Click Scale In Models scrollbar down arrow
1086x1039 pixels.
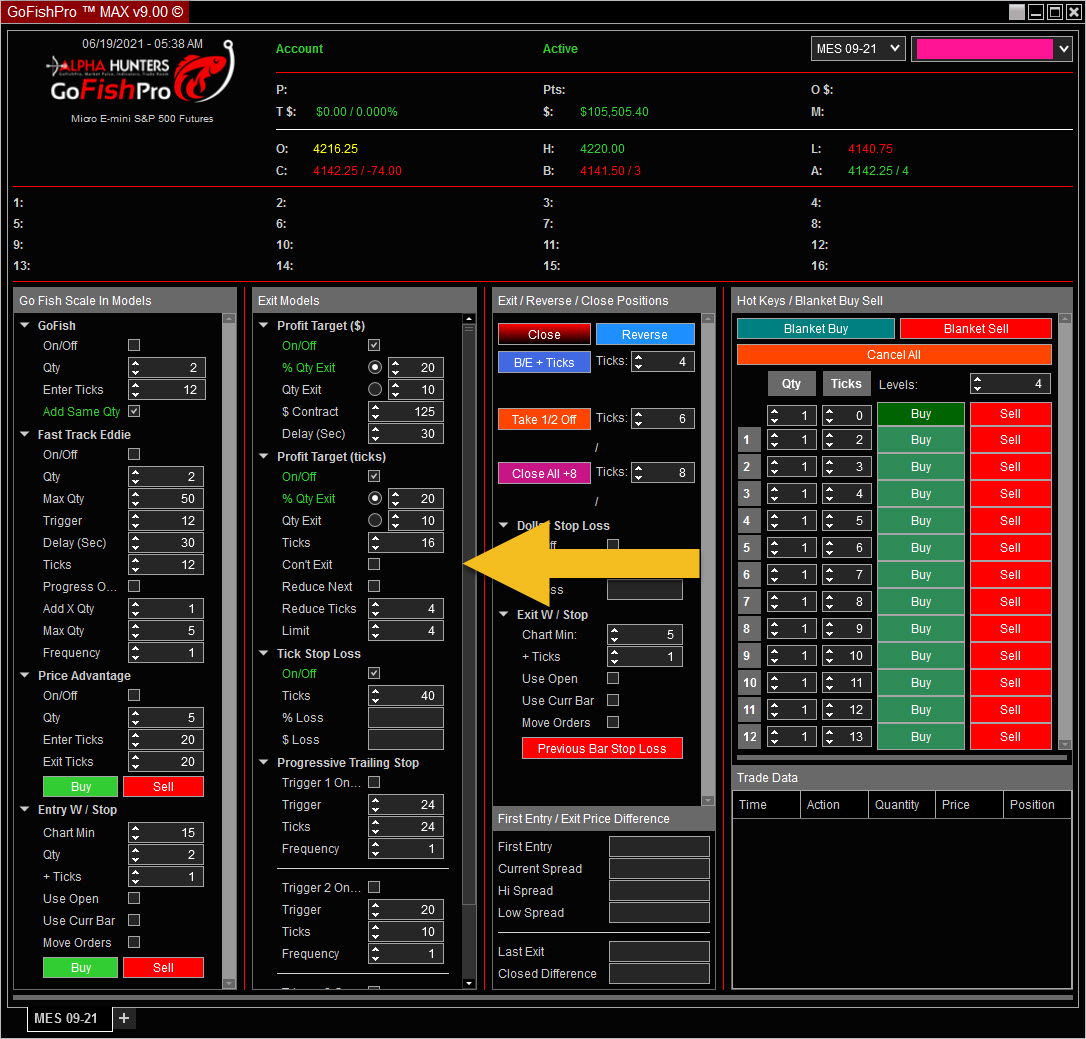pos(229,983)
